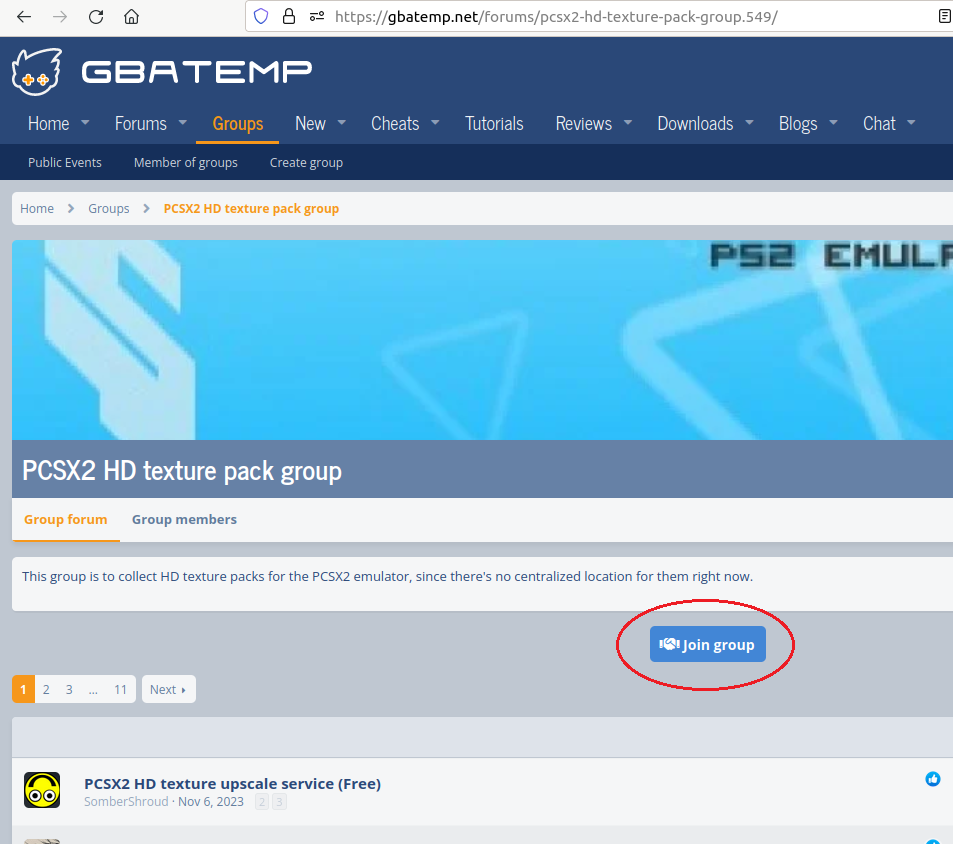Image resolution: width=953 pixels, height=844 pixels.
Task: Click the browser address bar URL
Action: point(556,16)
